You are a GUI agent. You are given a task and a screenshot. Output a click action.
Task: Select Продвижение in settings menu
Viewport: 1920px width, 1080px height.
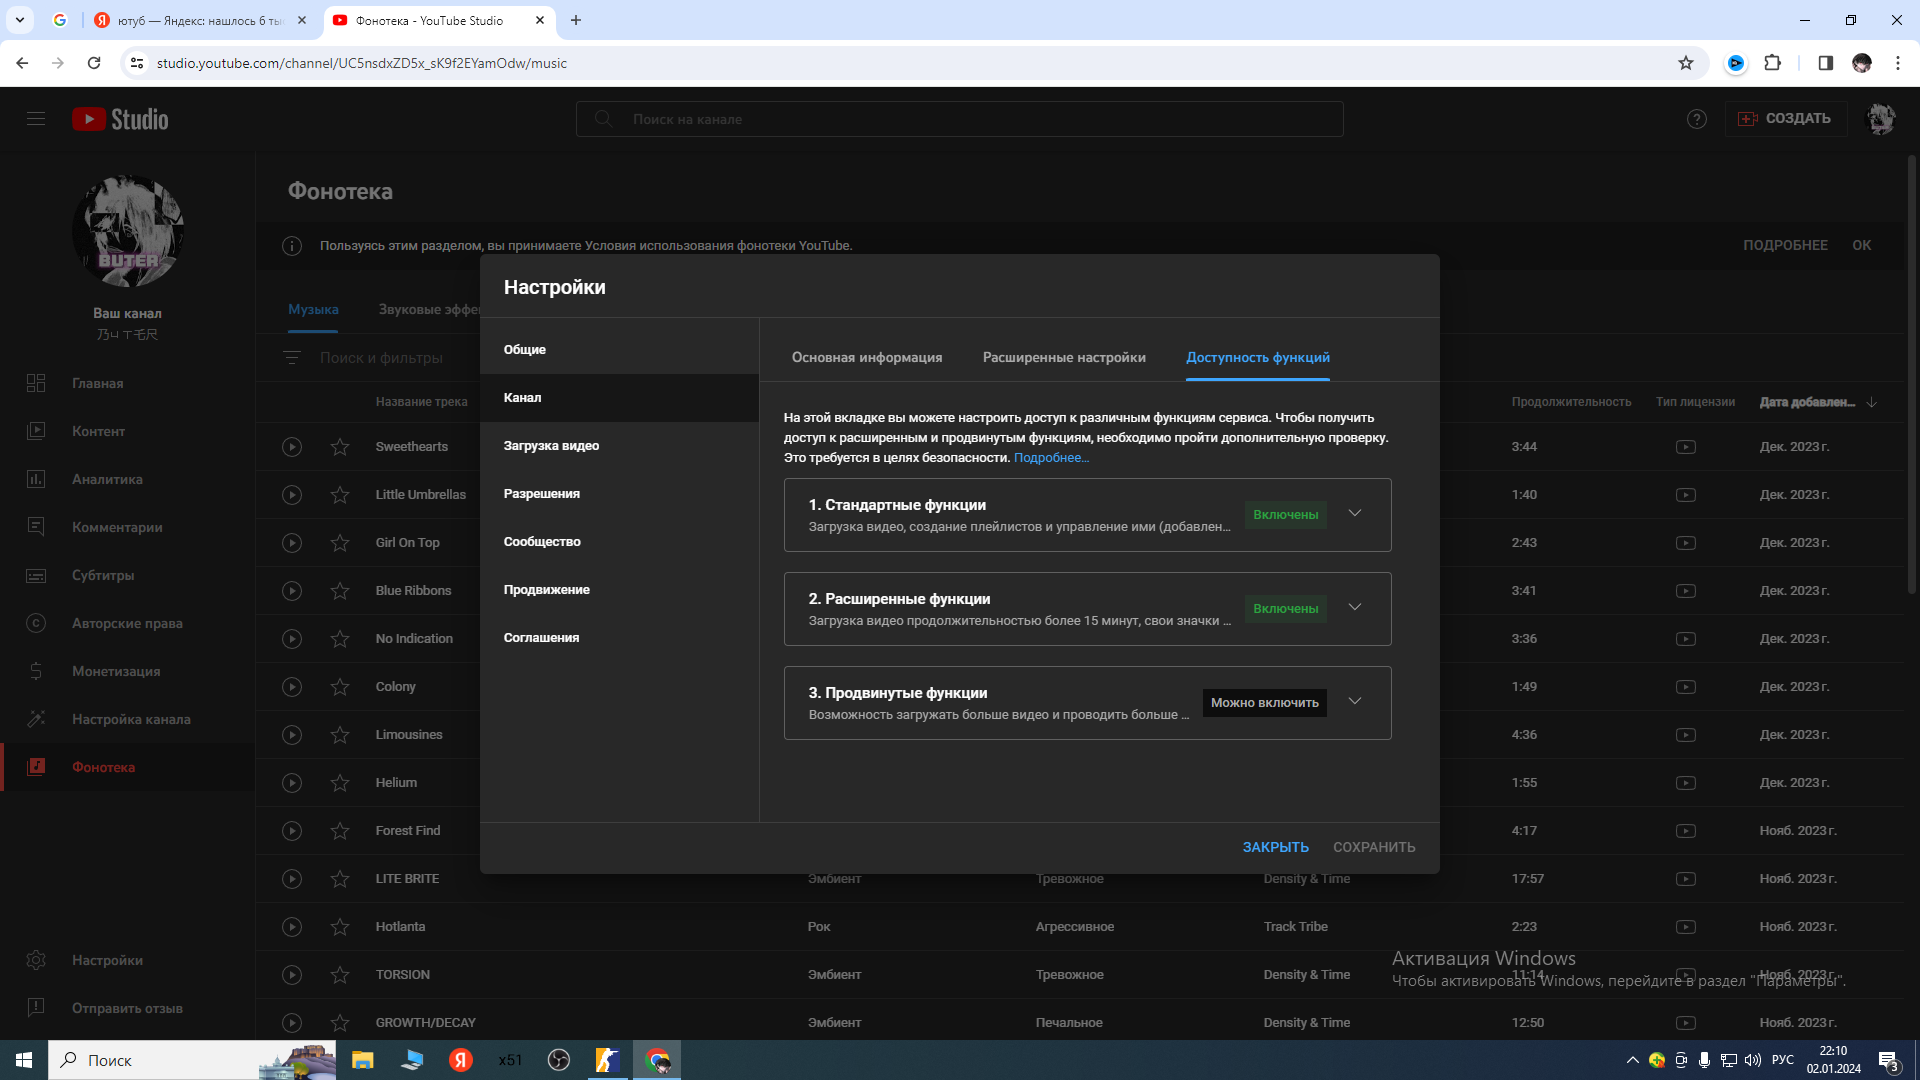click(619, 590)
